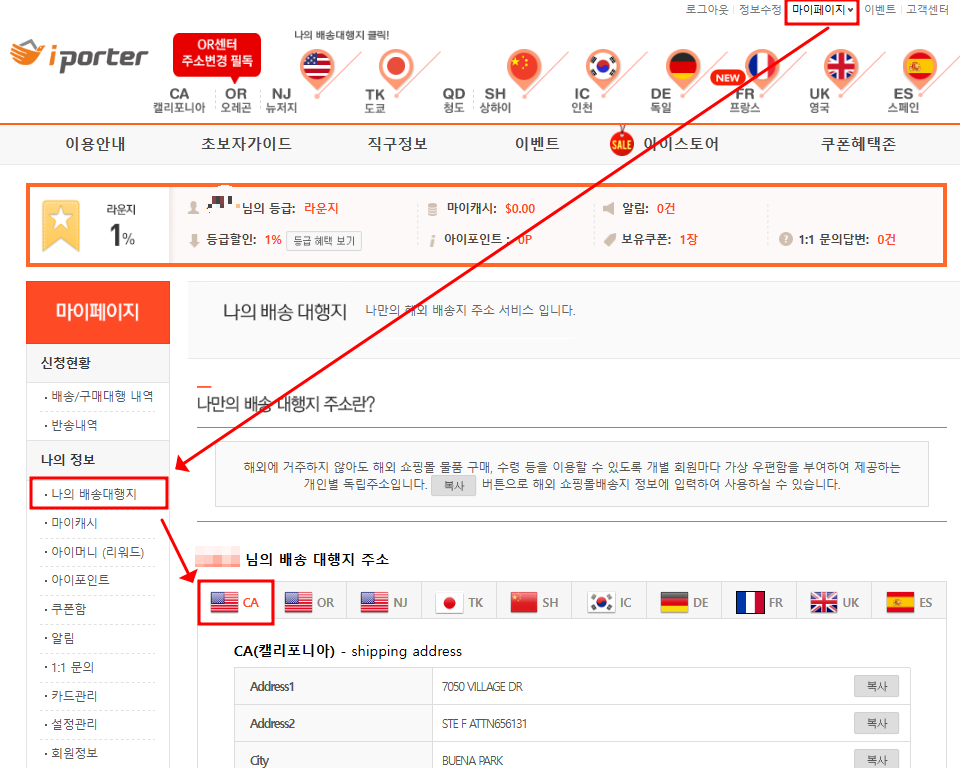Viewport: 960px width, 768px height.
Task: Click the coin stack icon by 마이캐시
Action: pyautogui.click(x=432, y=209)
